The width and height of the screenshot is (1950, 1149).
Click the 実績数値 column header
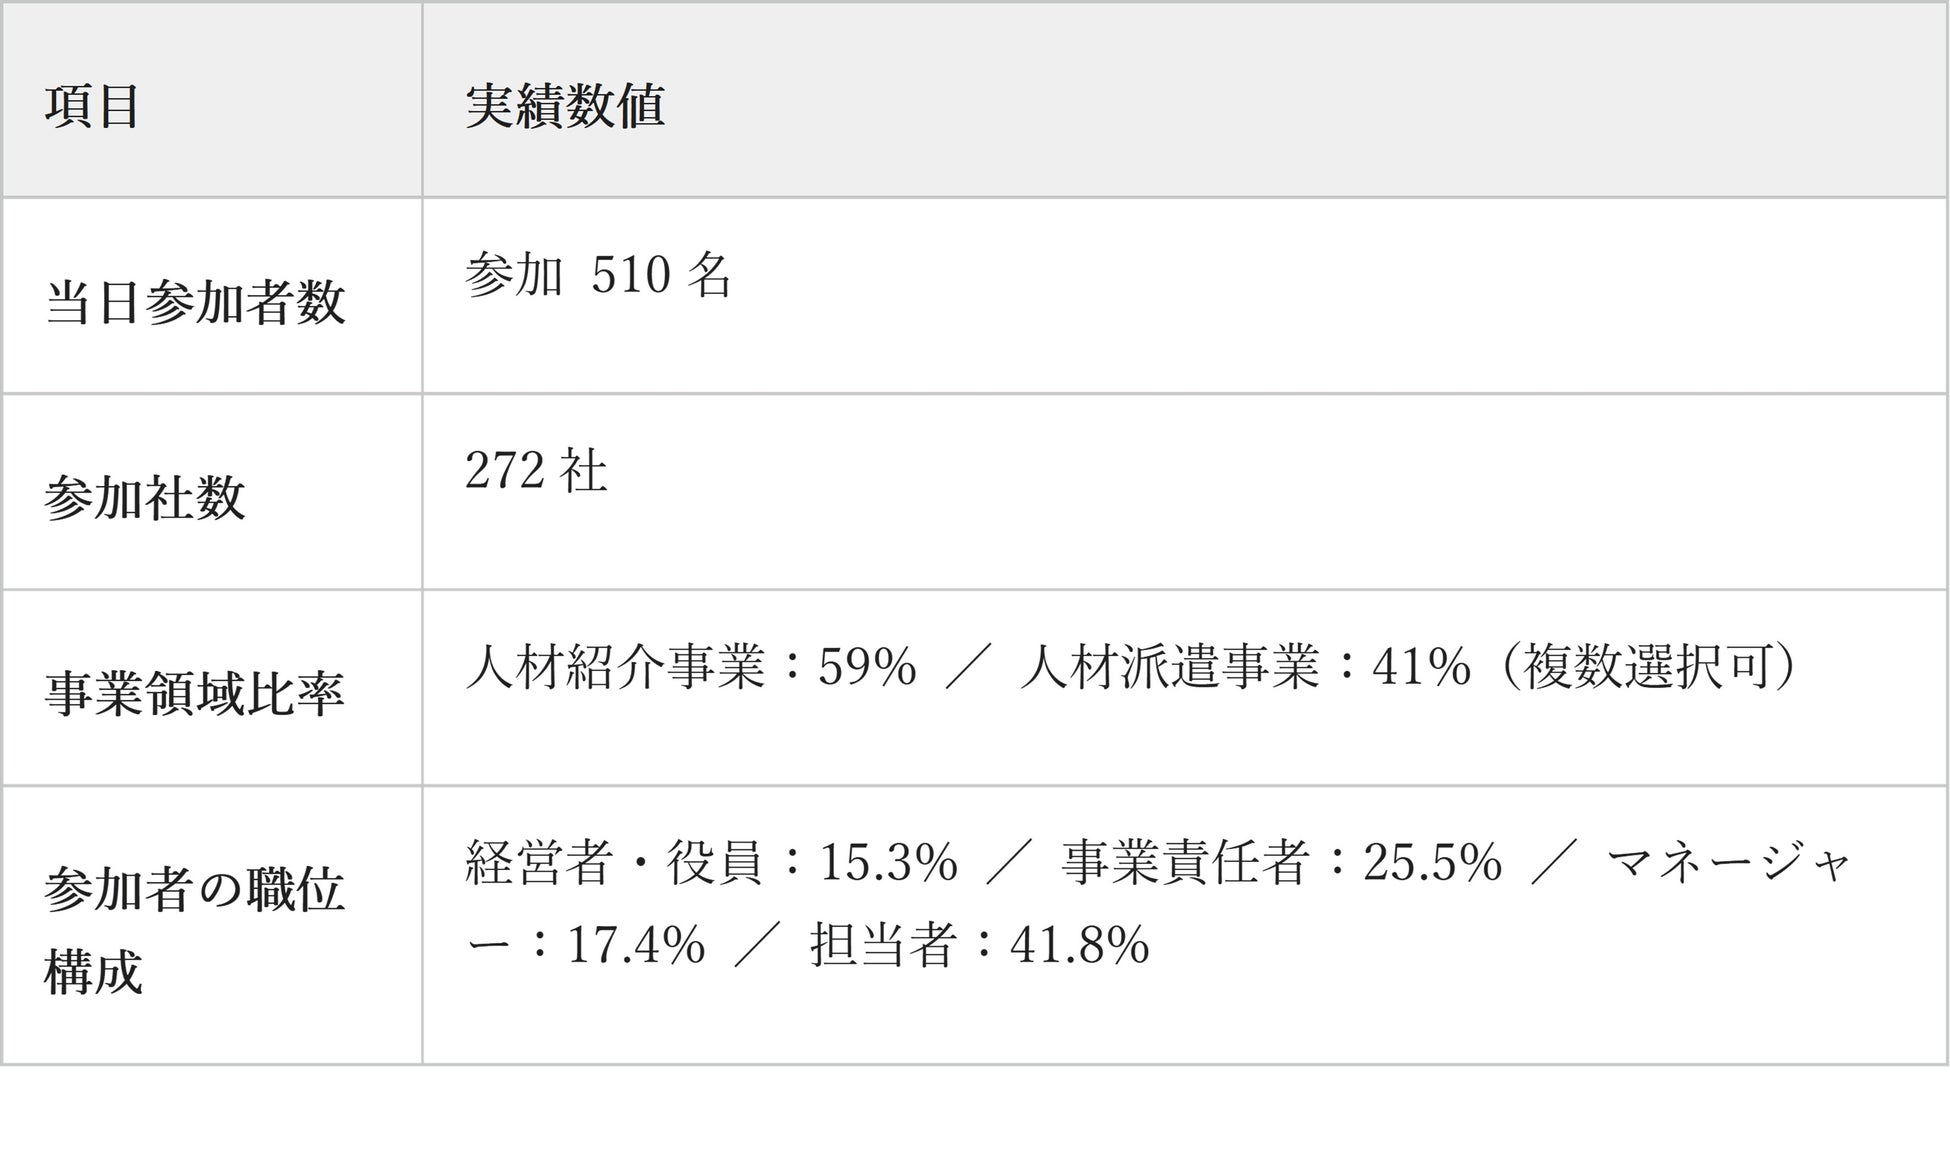(565, 105)
